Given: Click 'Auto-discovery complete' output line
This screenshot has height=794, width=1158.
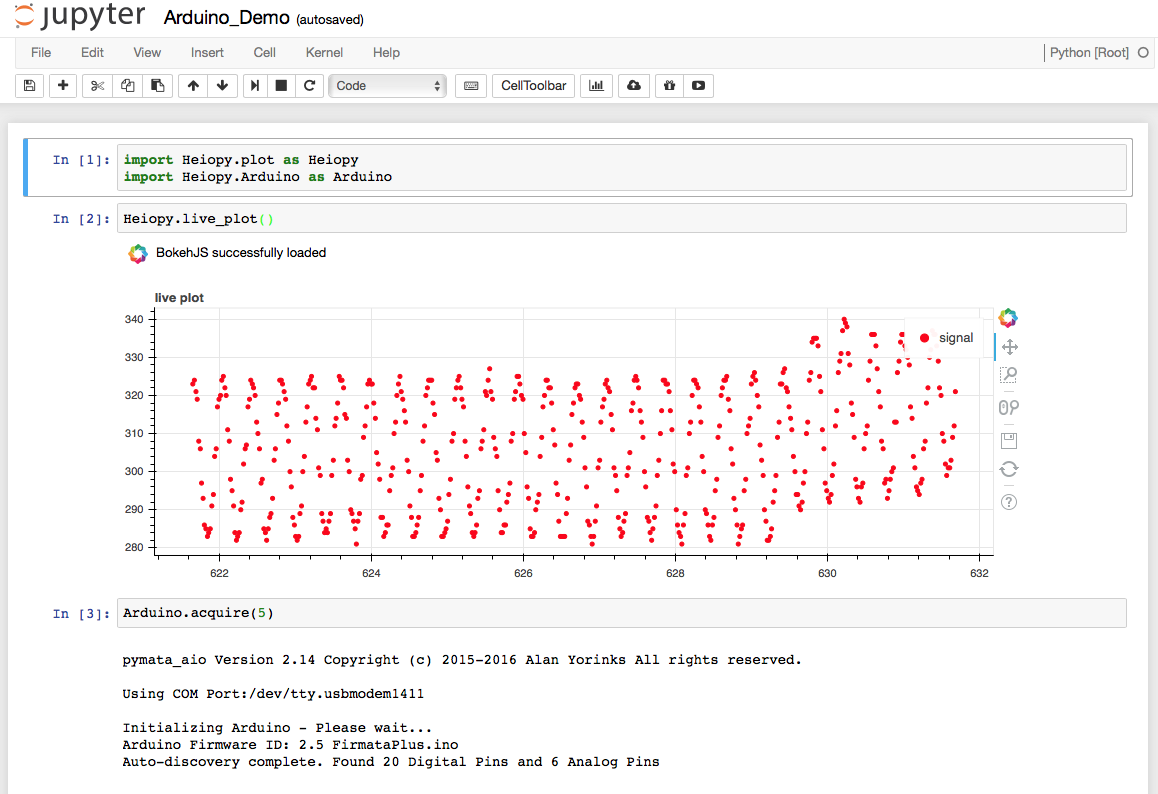Looking at the screenshot, I should (x=391, y=762).
